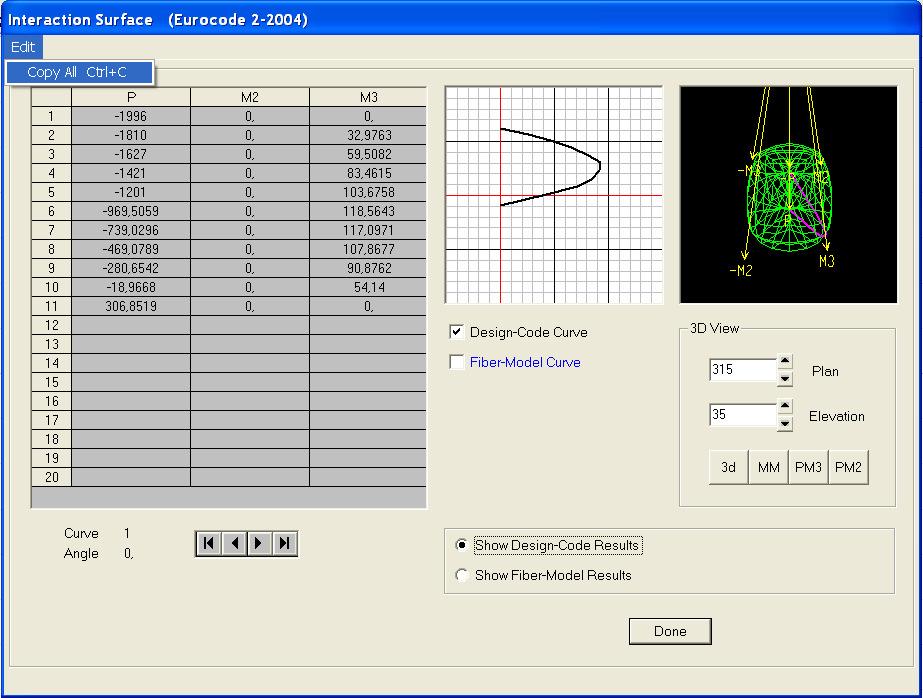Select cell with P value -739,0296
This screenshot has height=698, width=923.
[x=131, y=230]
